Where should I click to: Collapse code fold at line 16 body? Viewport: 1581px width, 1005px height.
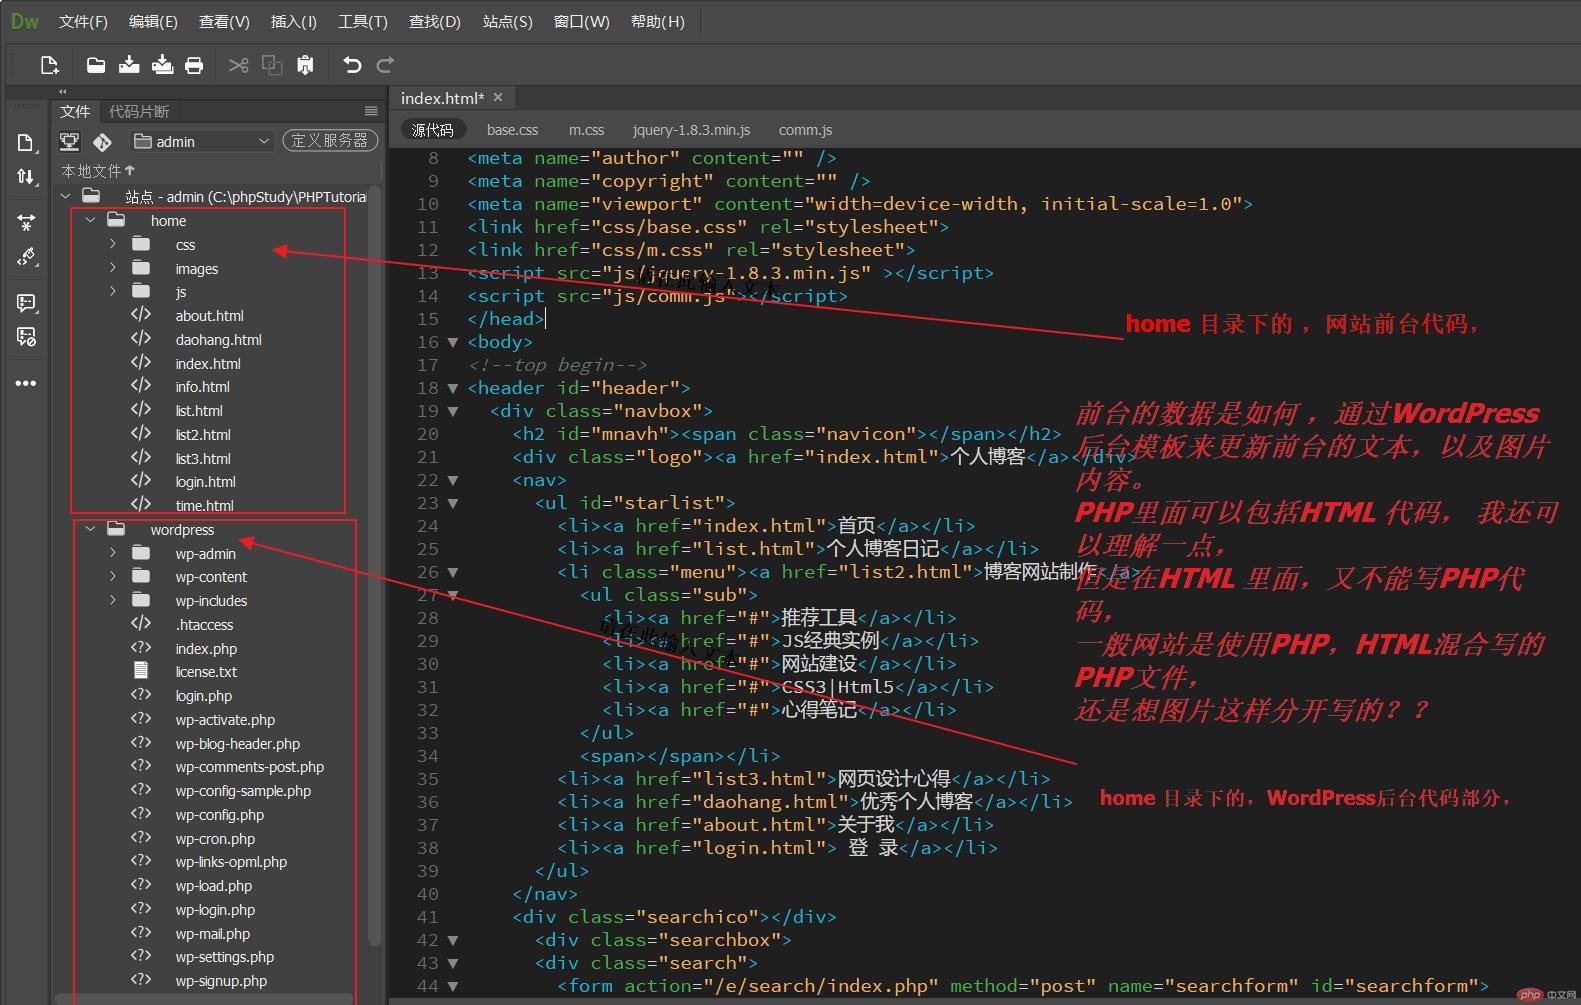pyautogui.click(x=453, y=342)
